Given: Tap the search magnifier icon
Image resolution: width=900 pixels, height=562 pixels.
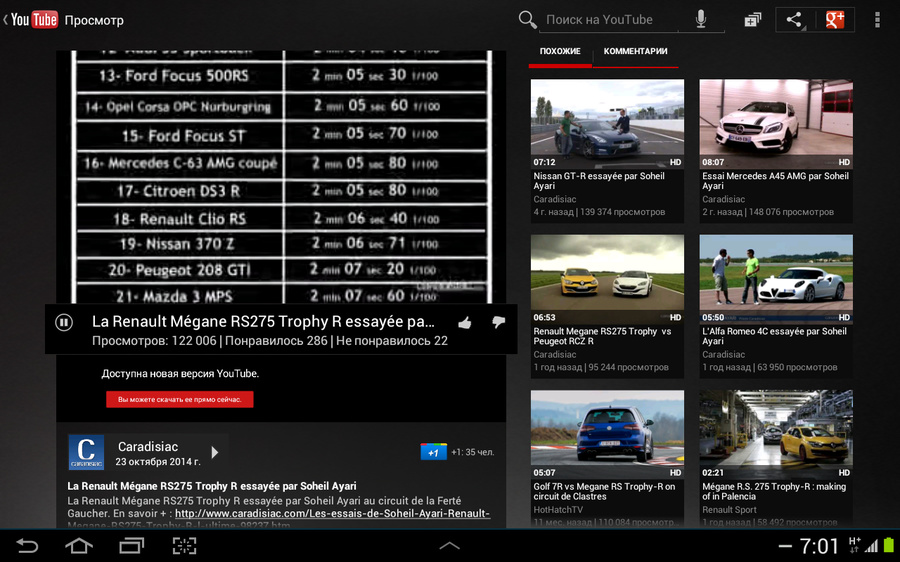Looking at the screenshot, I should (527, 20).
